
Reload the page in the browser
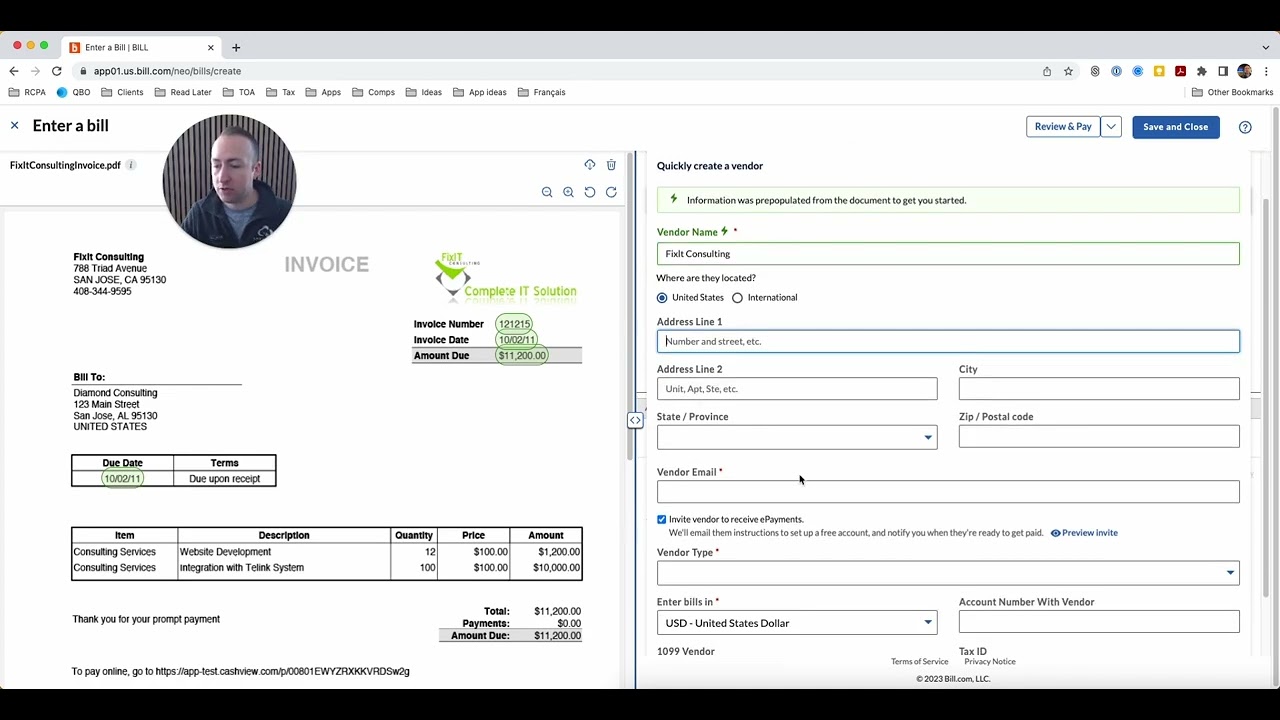pos(57,71)
